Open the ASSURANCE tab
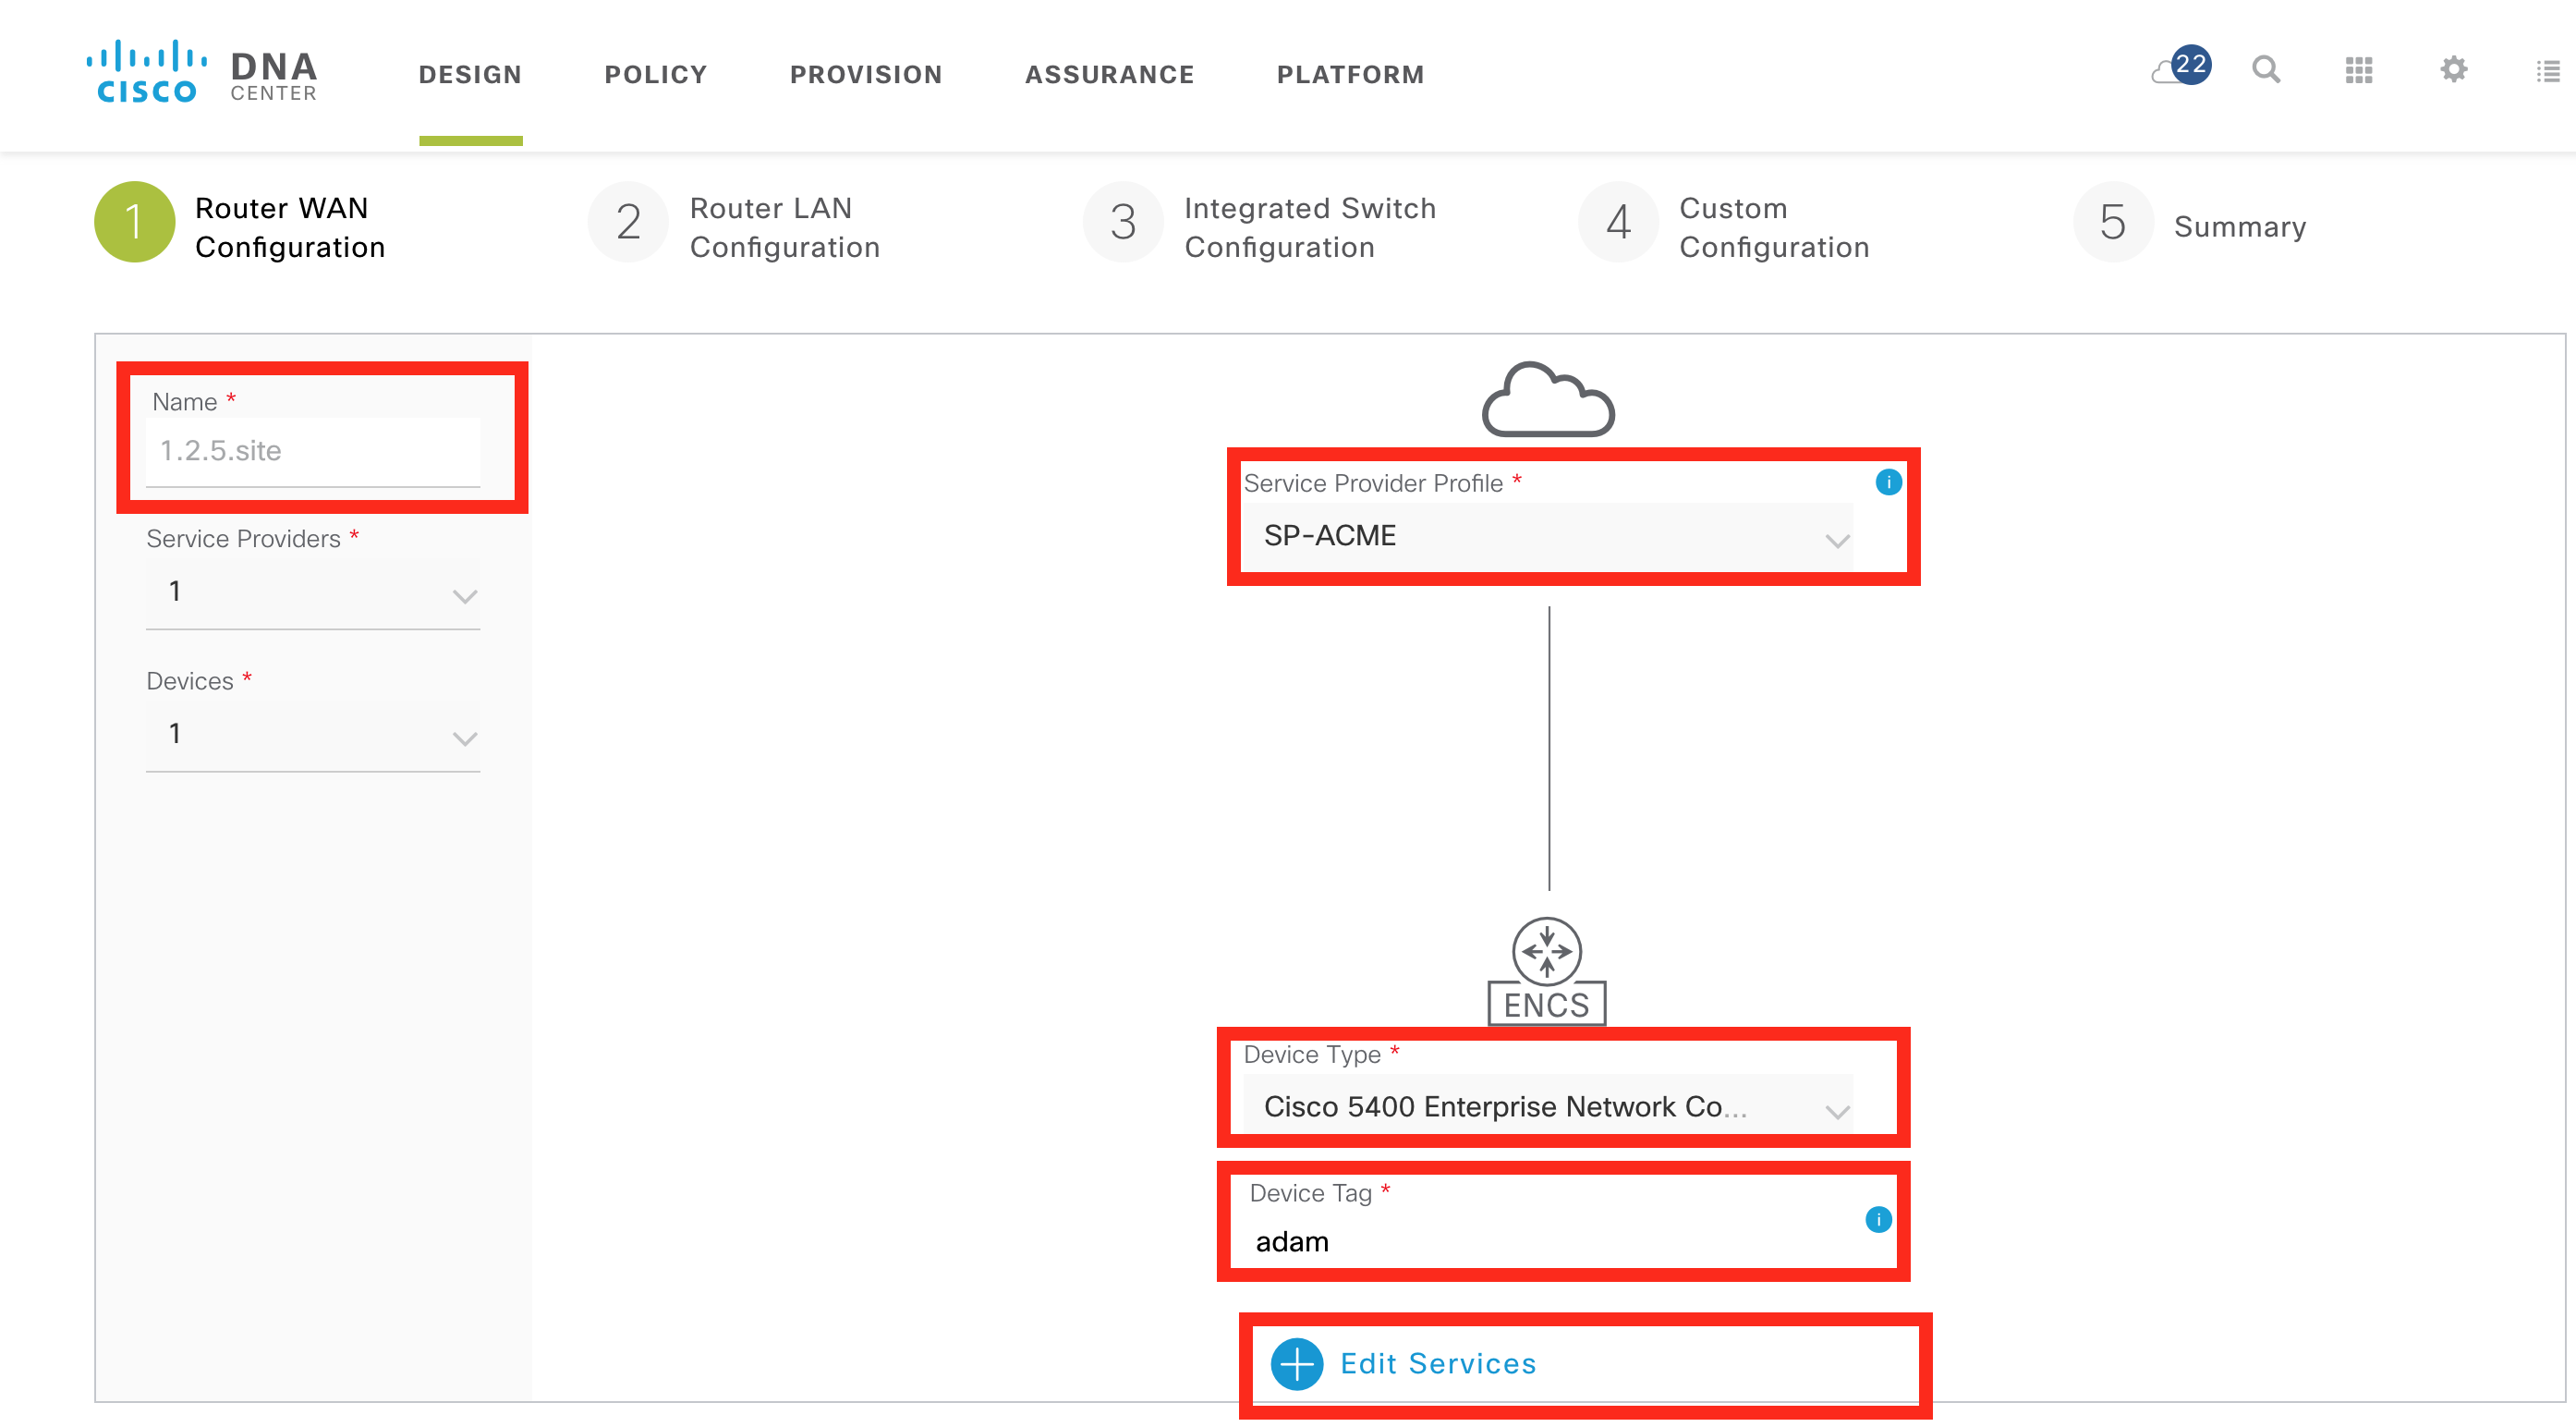The width and height of the screenshot is (2576, 1427). 1109,75
